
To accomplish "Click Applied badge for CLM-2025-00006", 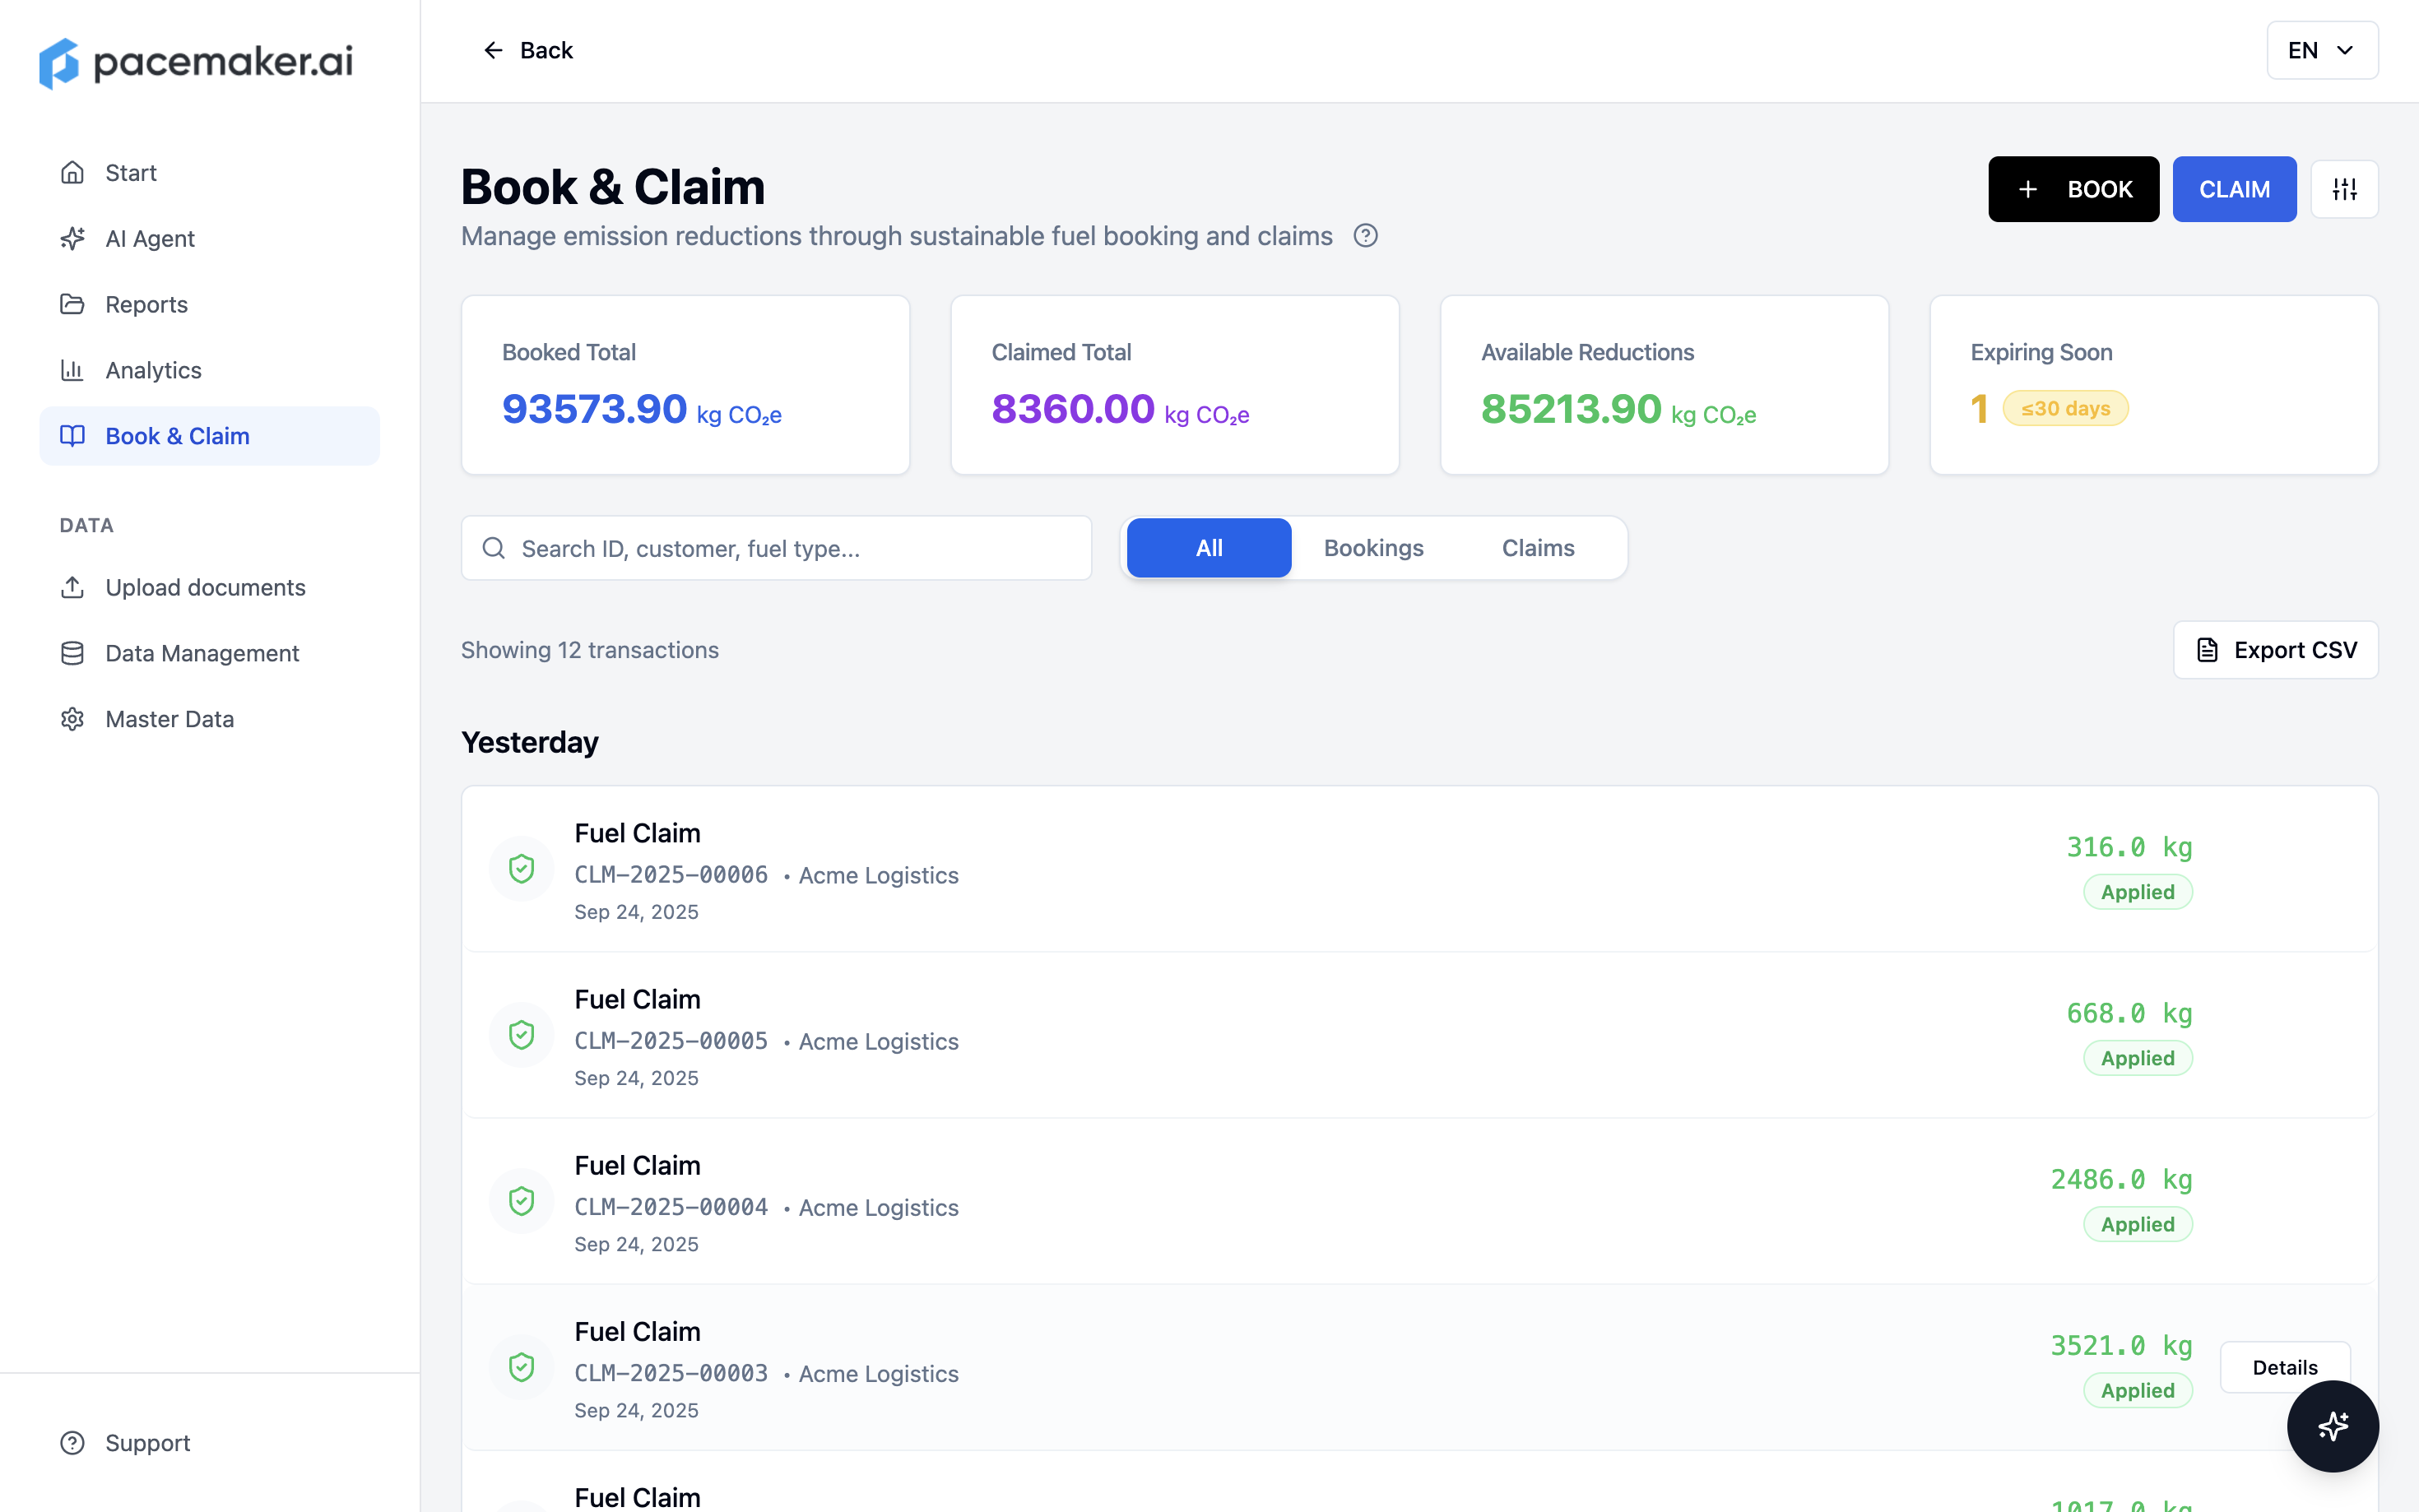I will click(2137, 892).
